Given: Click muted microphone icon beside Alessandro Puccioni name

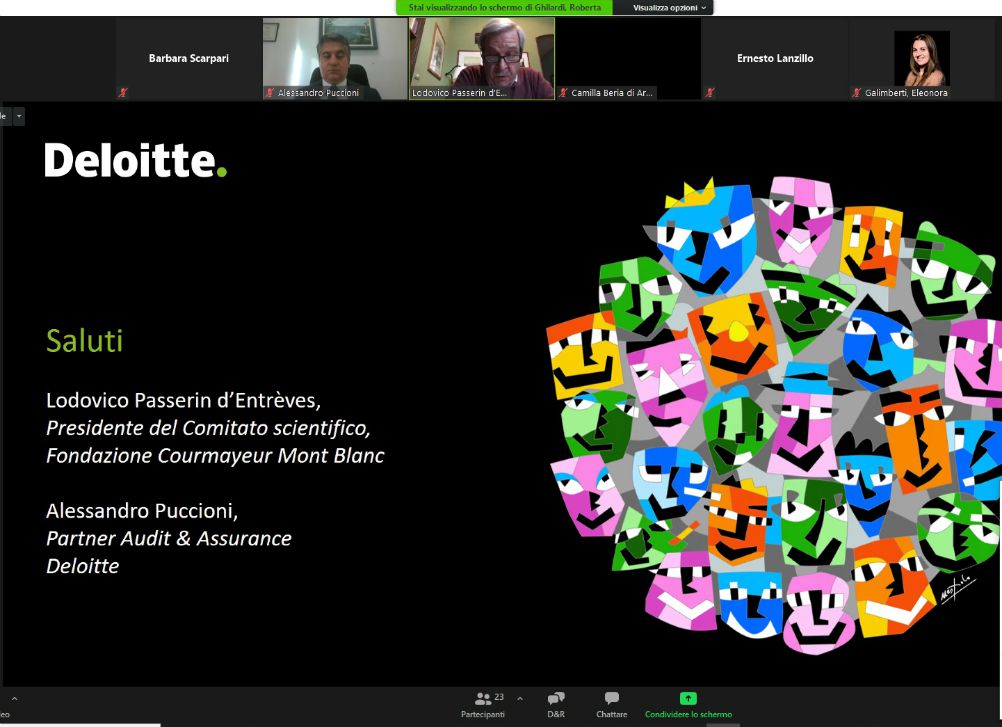Looking at the screenshot, I should tap(270, 93).
